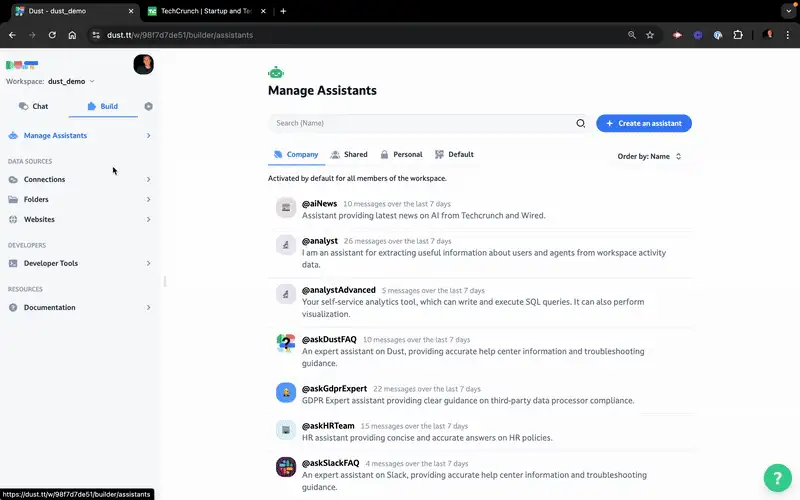Click the sidebar collapse handle
Viewport: 800px width, 500px height.
coord(165,281)
